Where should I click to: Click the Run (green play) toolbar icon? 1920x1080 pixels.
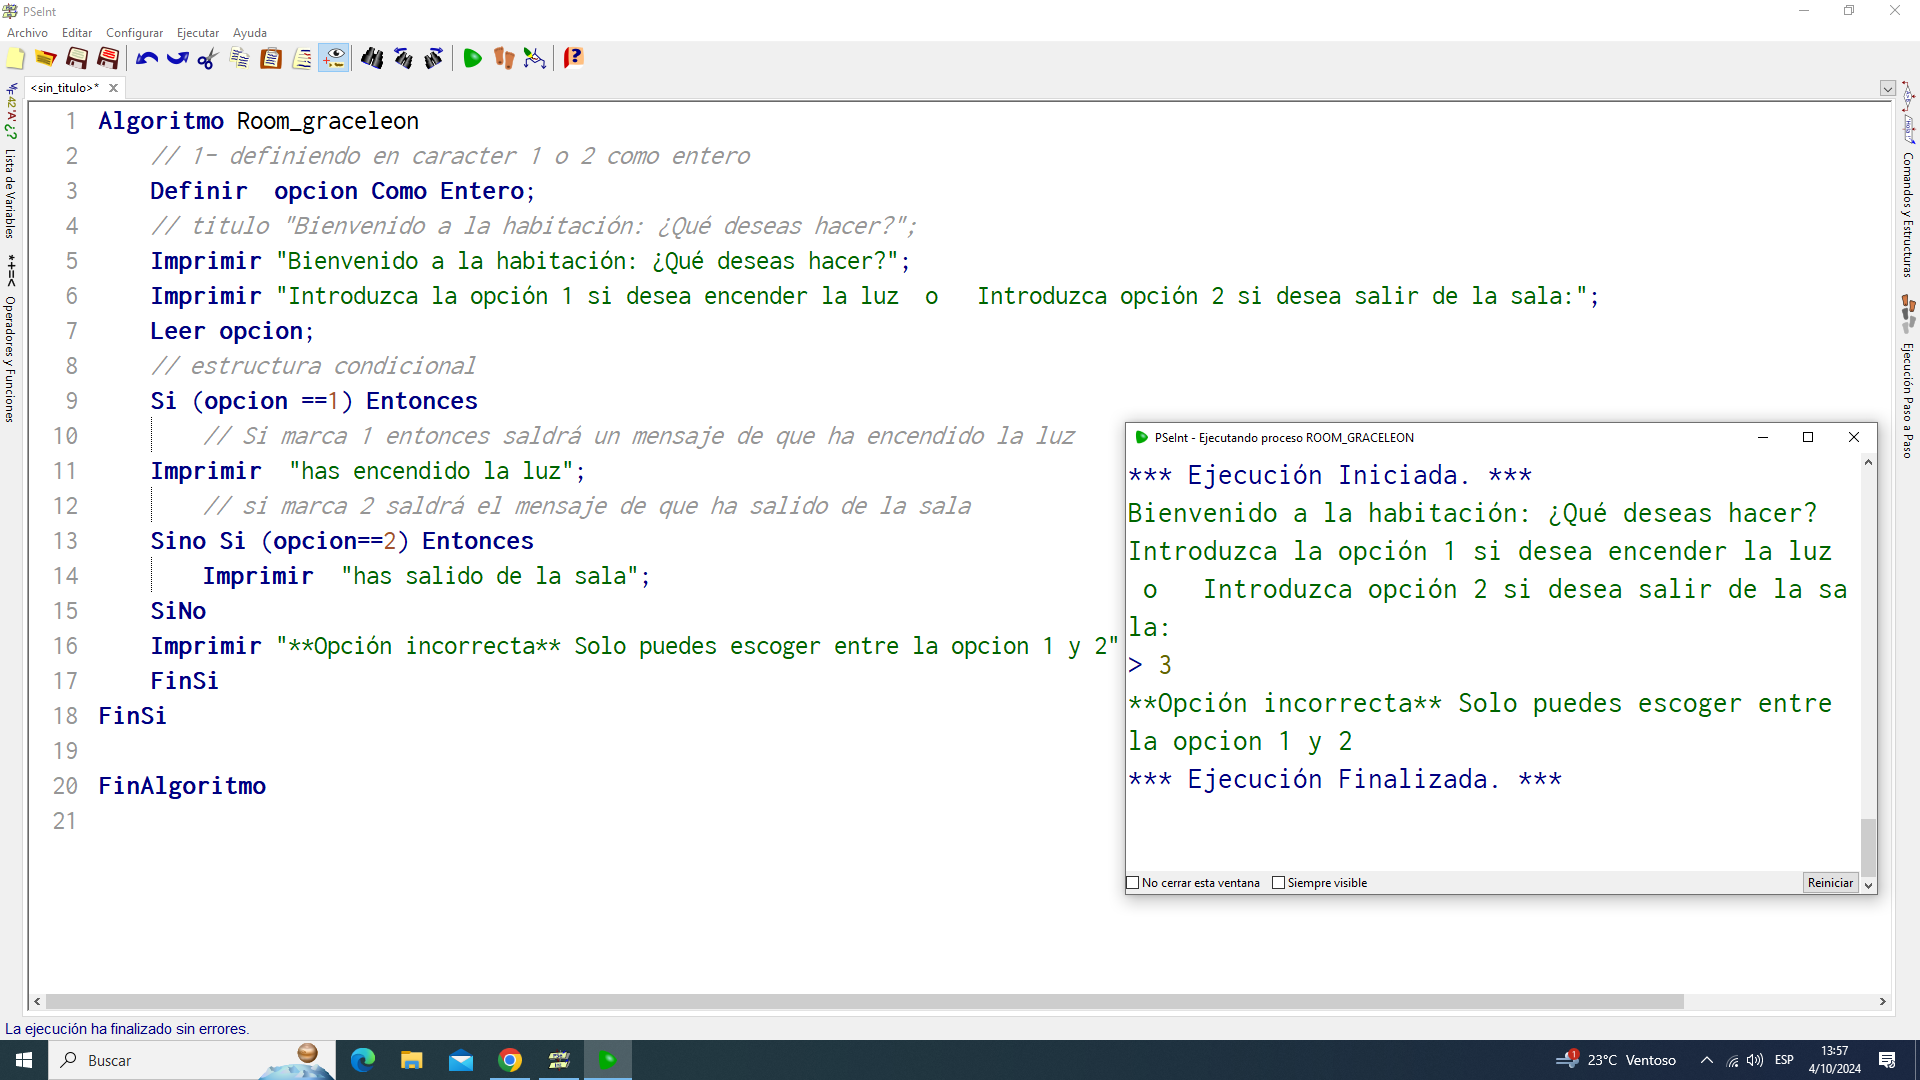[472, 59]
